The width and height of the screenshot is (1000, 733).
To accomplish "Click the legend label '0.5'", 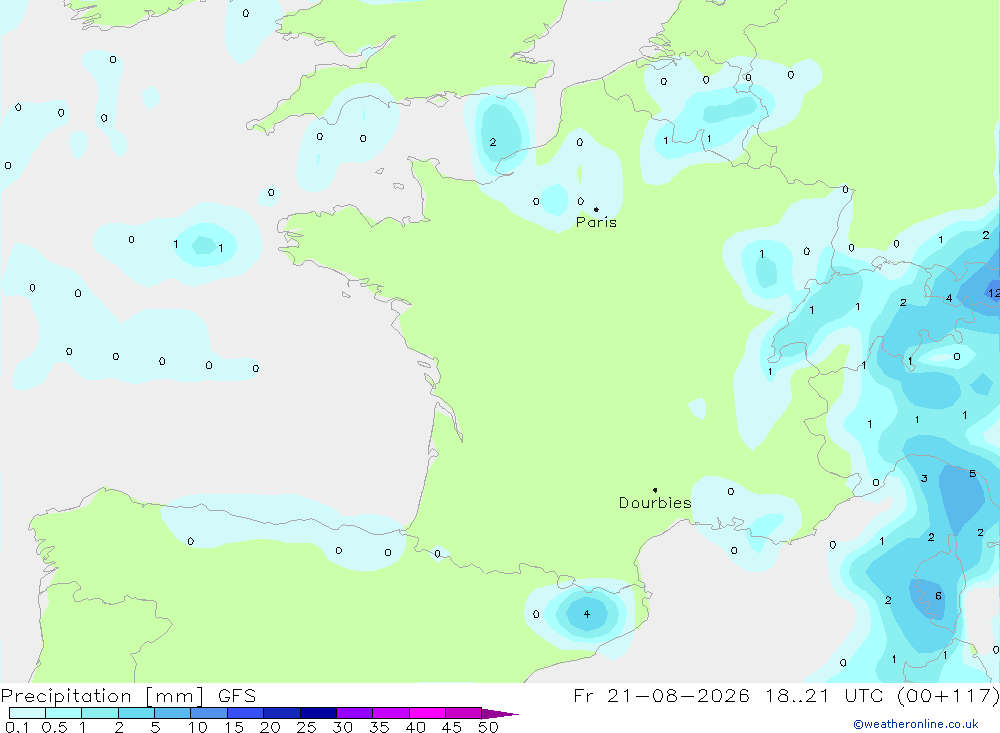I will pos(54,727).
